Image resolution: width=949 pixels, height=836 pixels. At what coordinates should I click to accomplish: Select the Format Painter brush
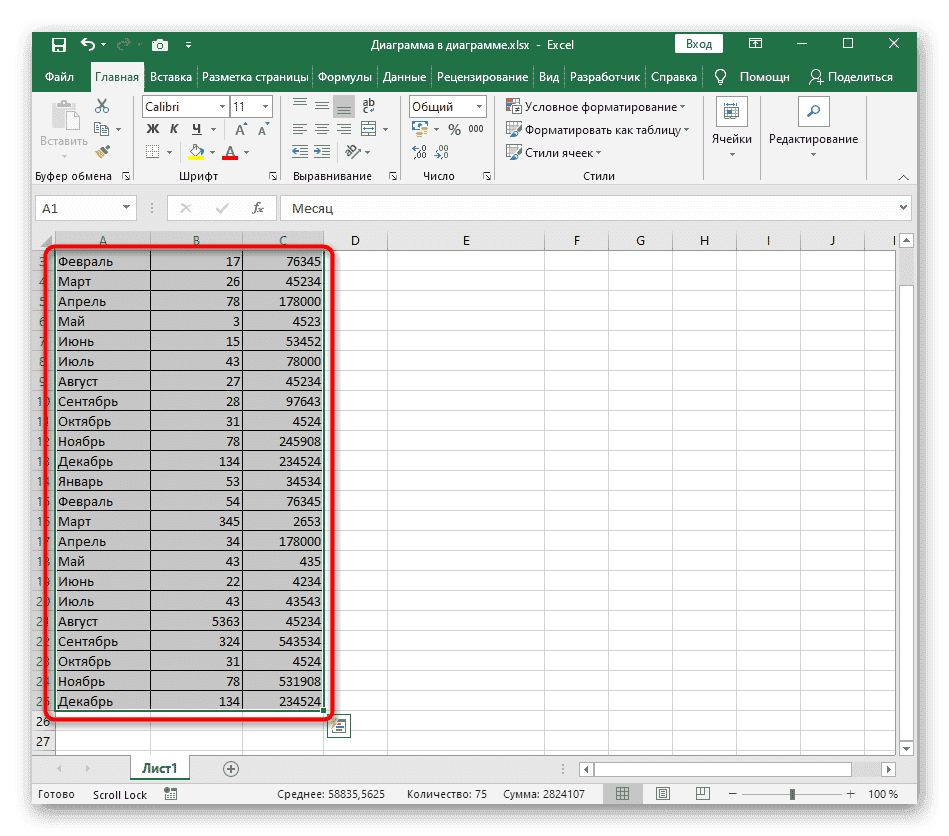pyautogui.click(x=101, y=151)
